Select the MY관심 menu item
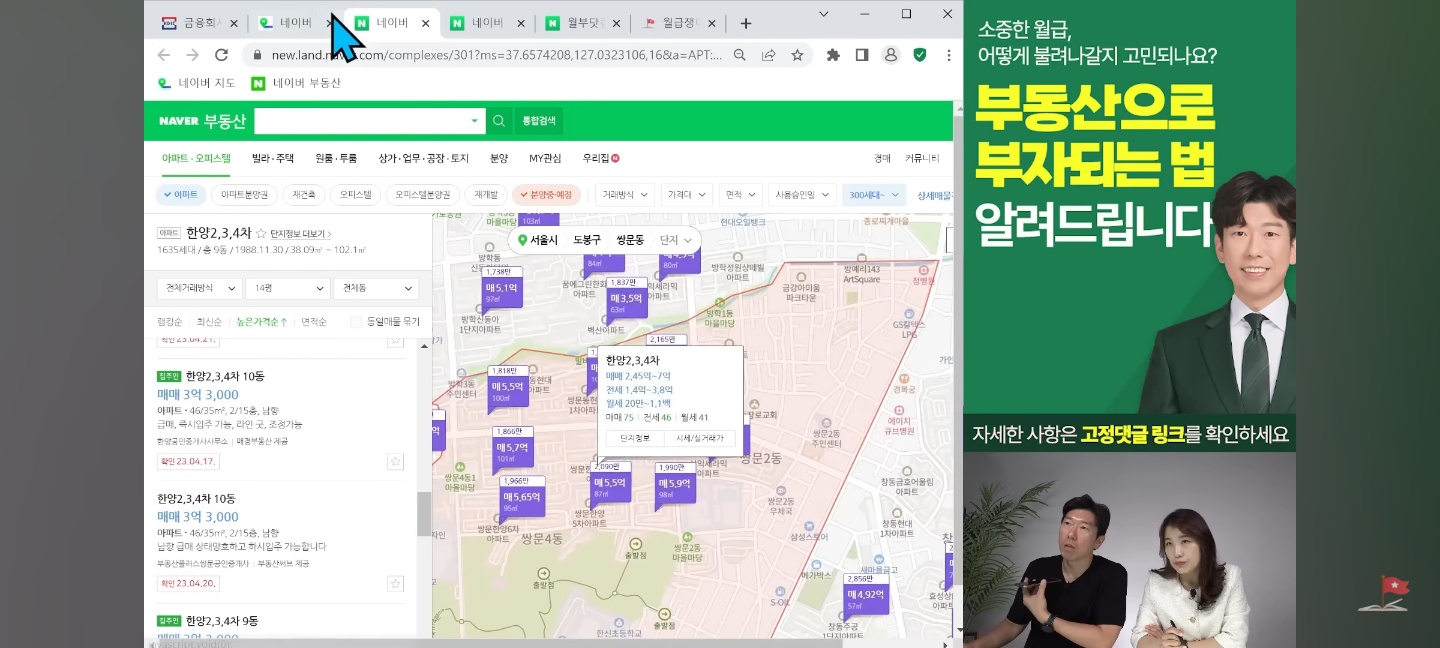The height and width of the screenshot is (648, 1440). (545, 158)
